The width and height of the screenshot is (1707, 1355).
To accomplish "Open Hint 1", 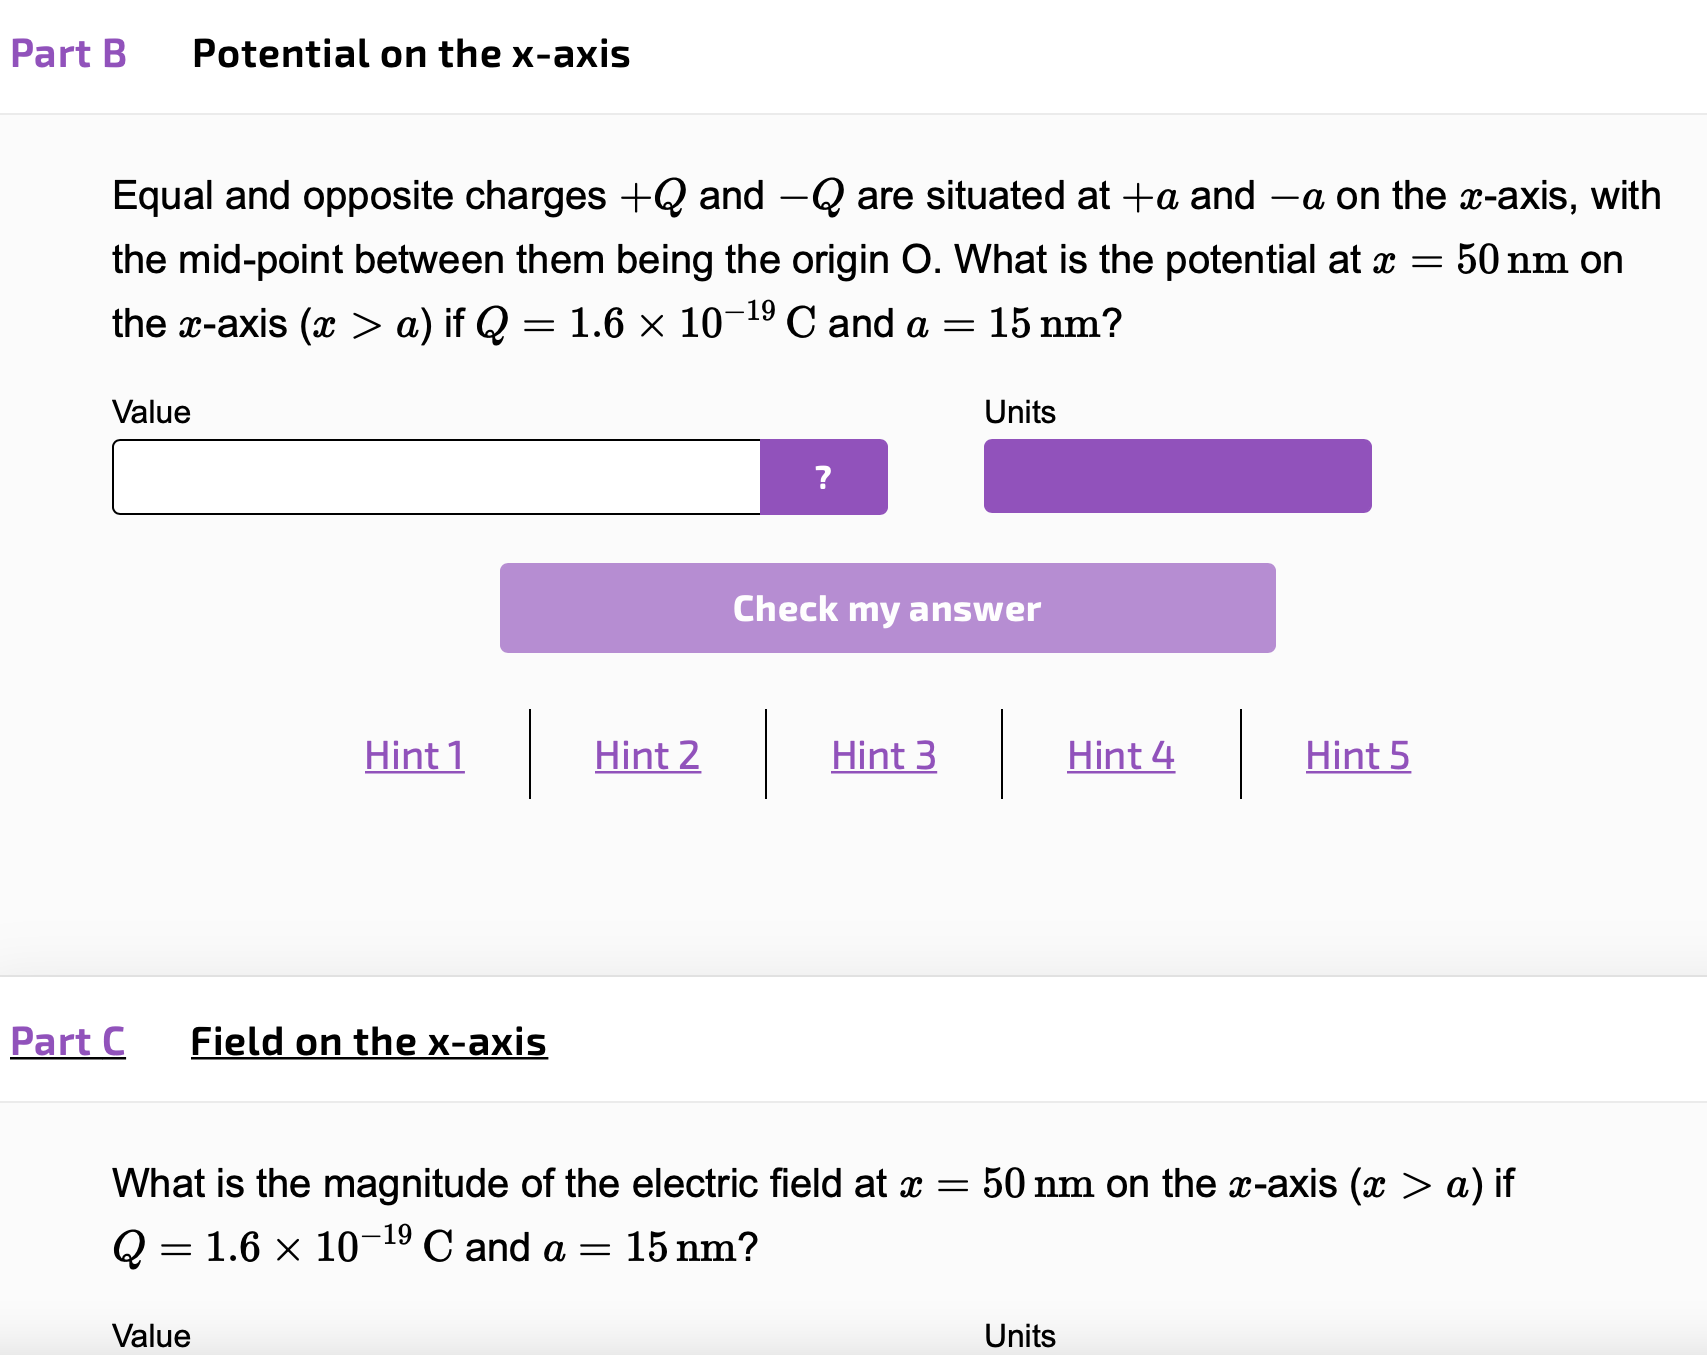I will 413,756.
